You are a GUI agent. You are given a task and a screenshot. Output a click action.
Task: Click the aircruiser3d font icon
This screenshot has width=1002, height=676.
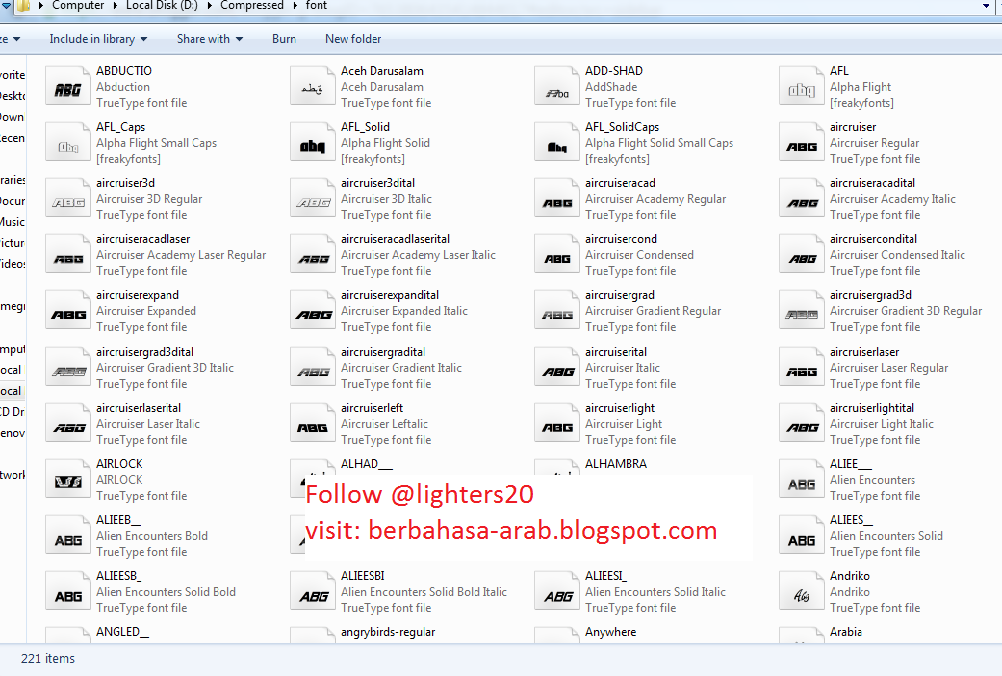click(x=68, y=200)
